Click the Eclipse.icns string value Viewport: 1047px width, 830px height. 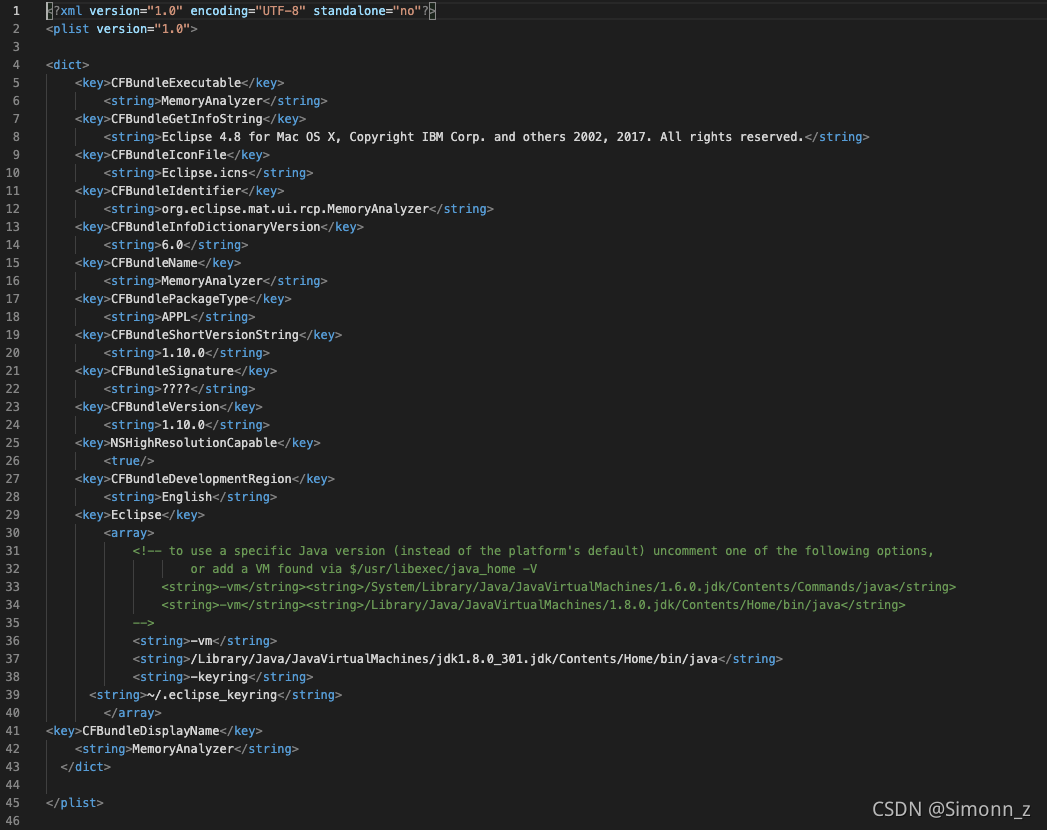[x=204, y=173]
